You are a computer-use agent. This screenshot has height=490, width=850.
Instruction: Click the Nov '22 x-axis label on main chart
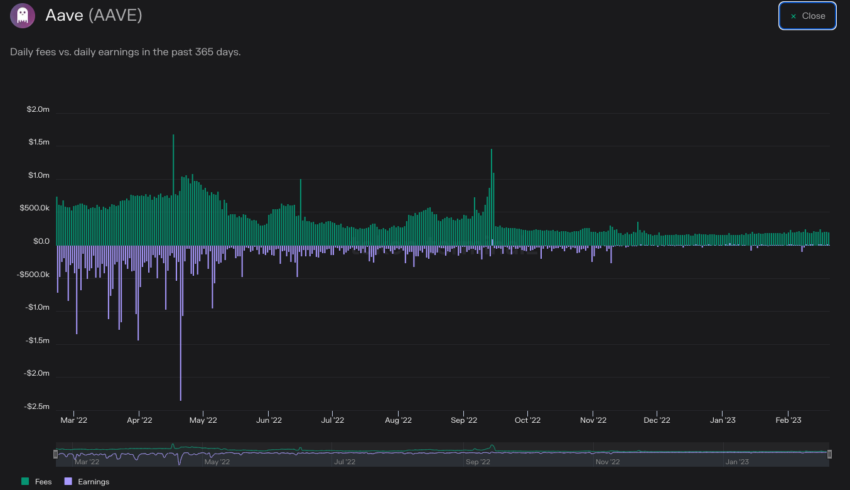pos(593,420)
